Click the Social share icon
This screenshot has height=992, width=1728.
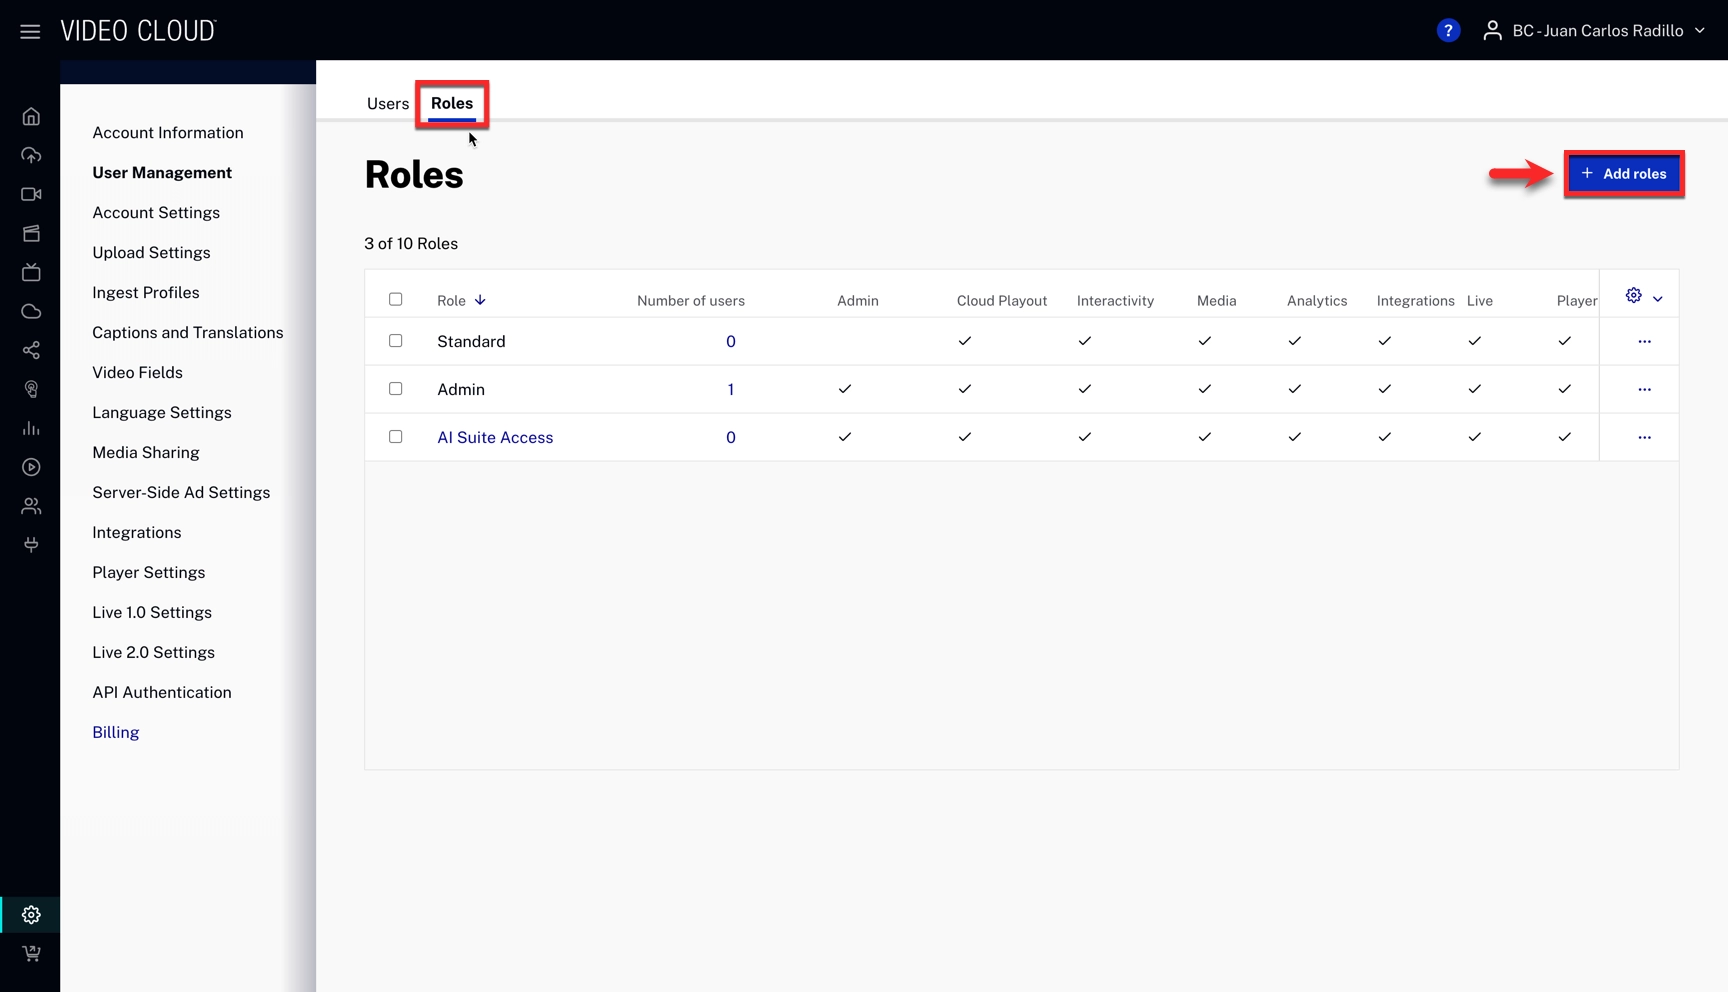pos(31,351)
